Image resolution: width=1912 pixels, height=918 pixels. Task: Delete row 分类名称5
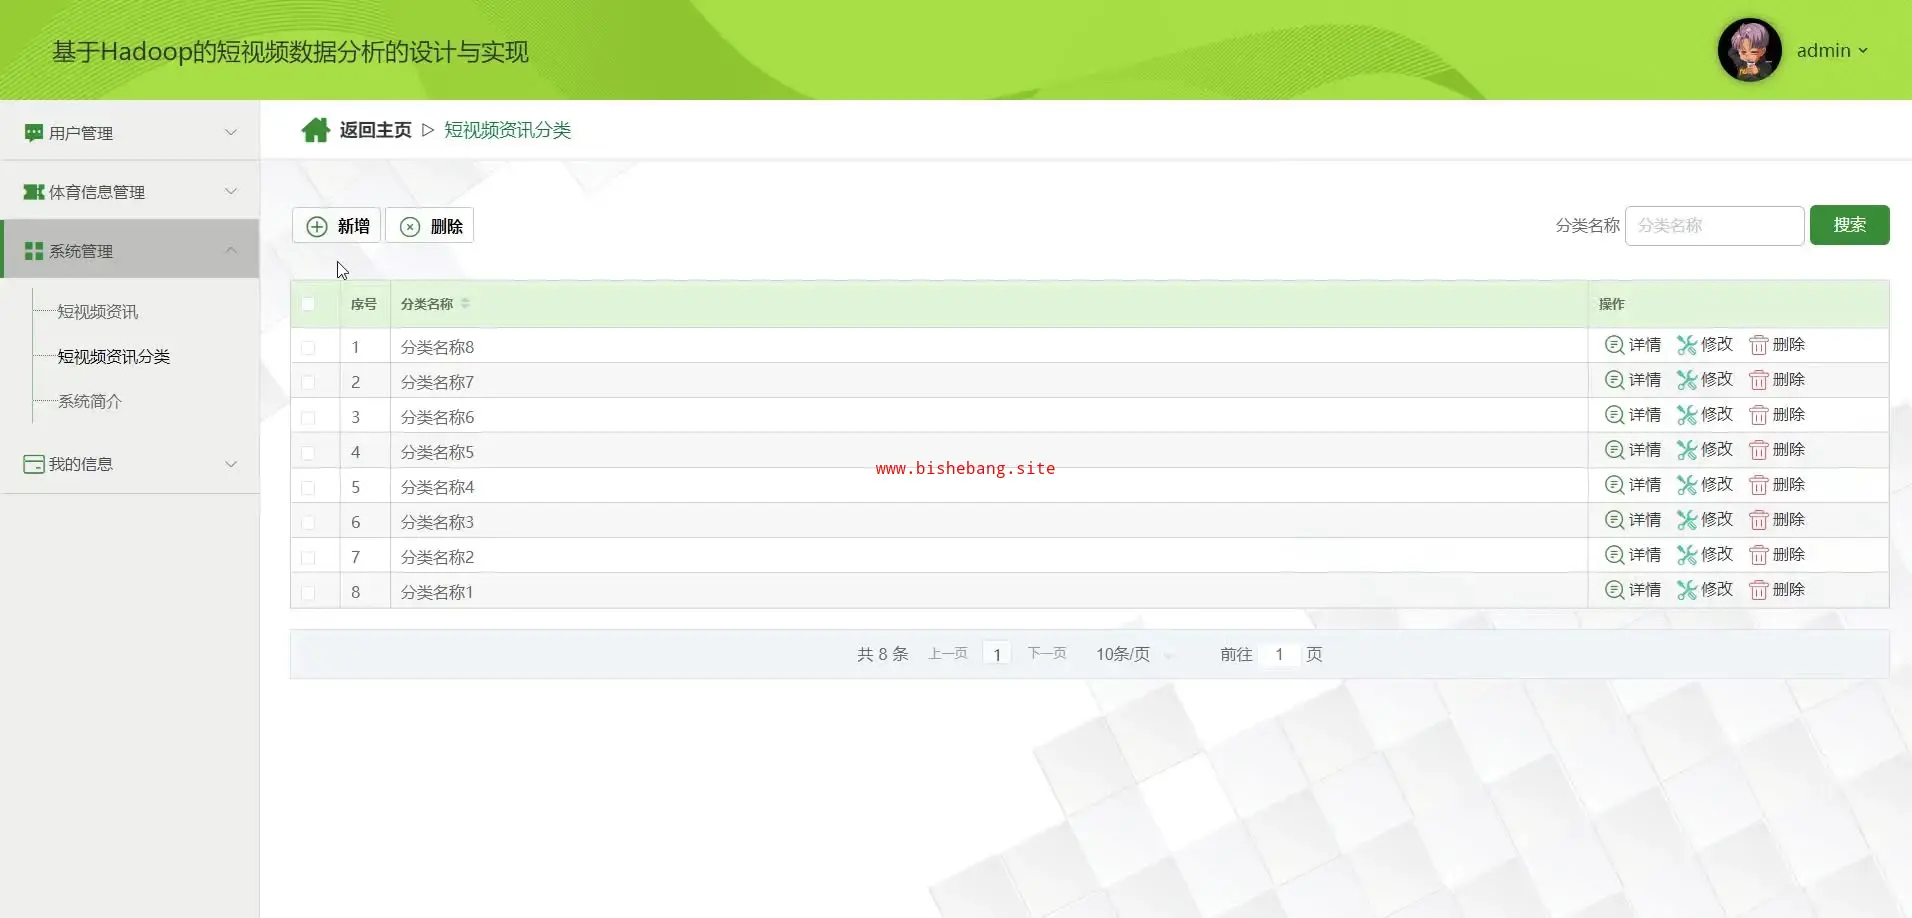pos(1777,450)
